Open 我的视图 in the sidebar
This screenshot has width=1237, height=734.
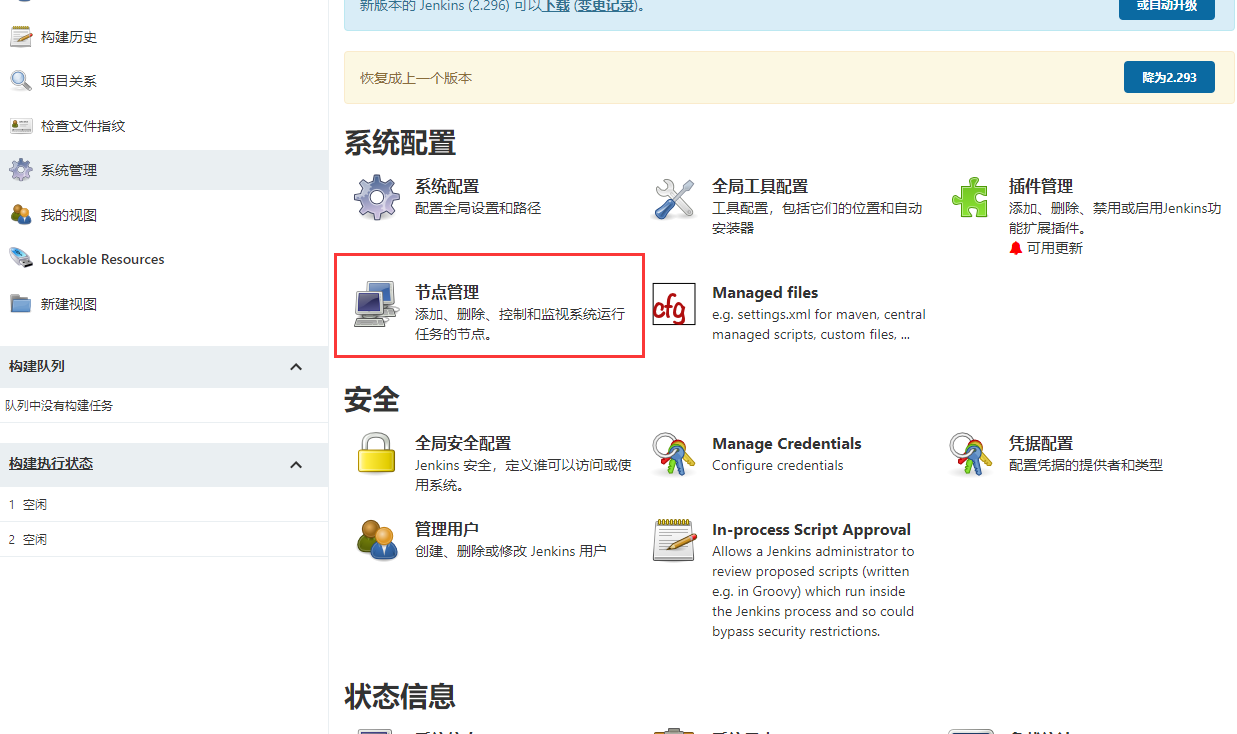69,215
